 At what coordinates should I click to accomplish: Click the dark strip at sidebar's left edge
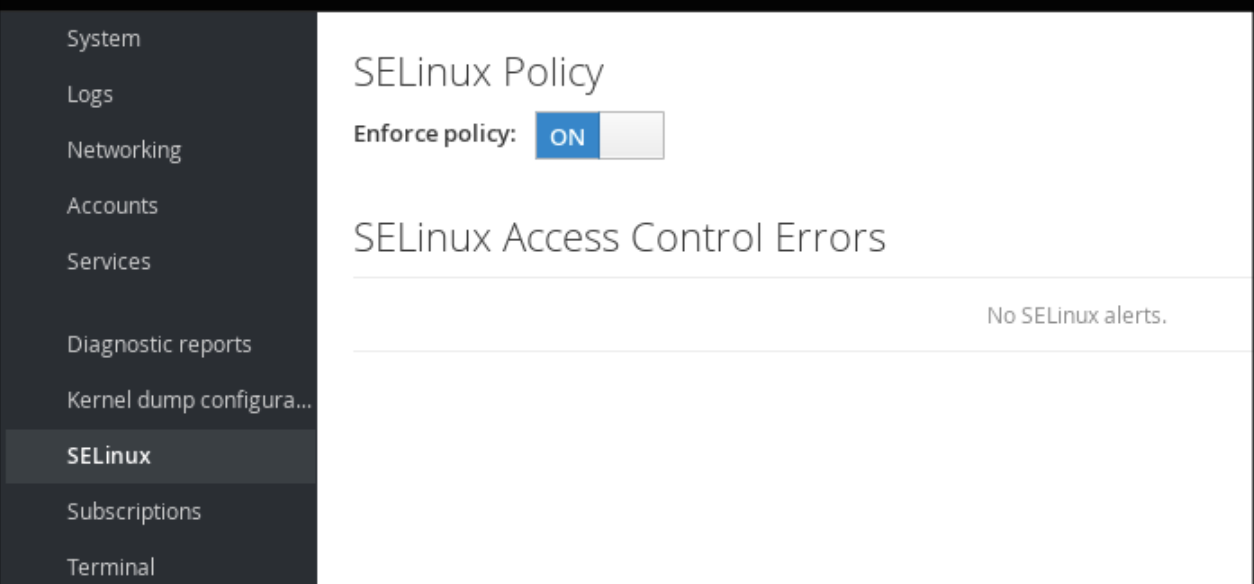(x=2, y=300)
